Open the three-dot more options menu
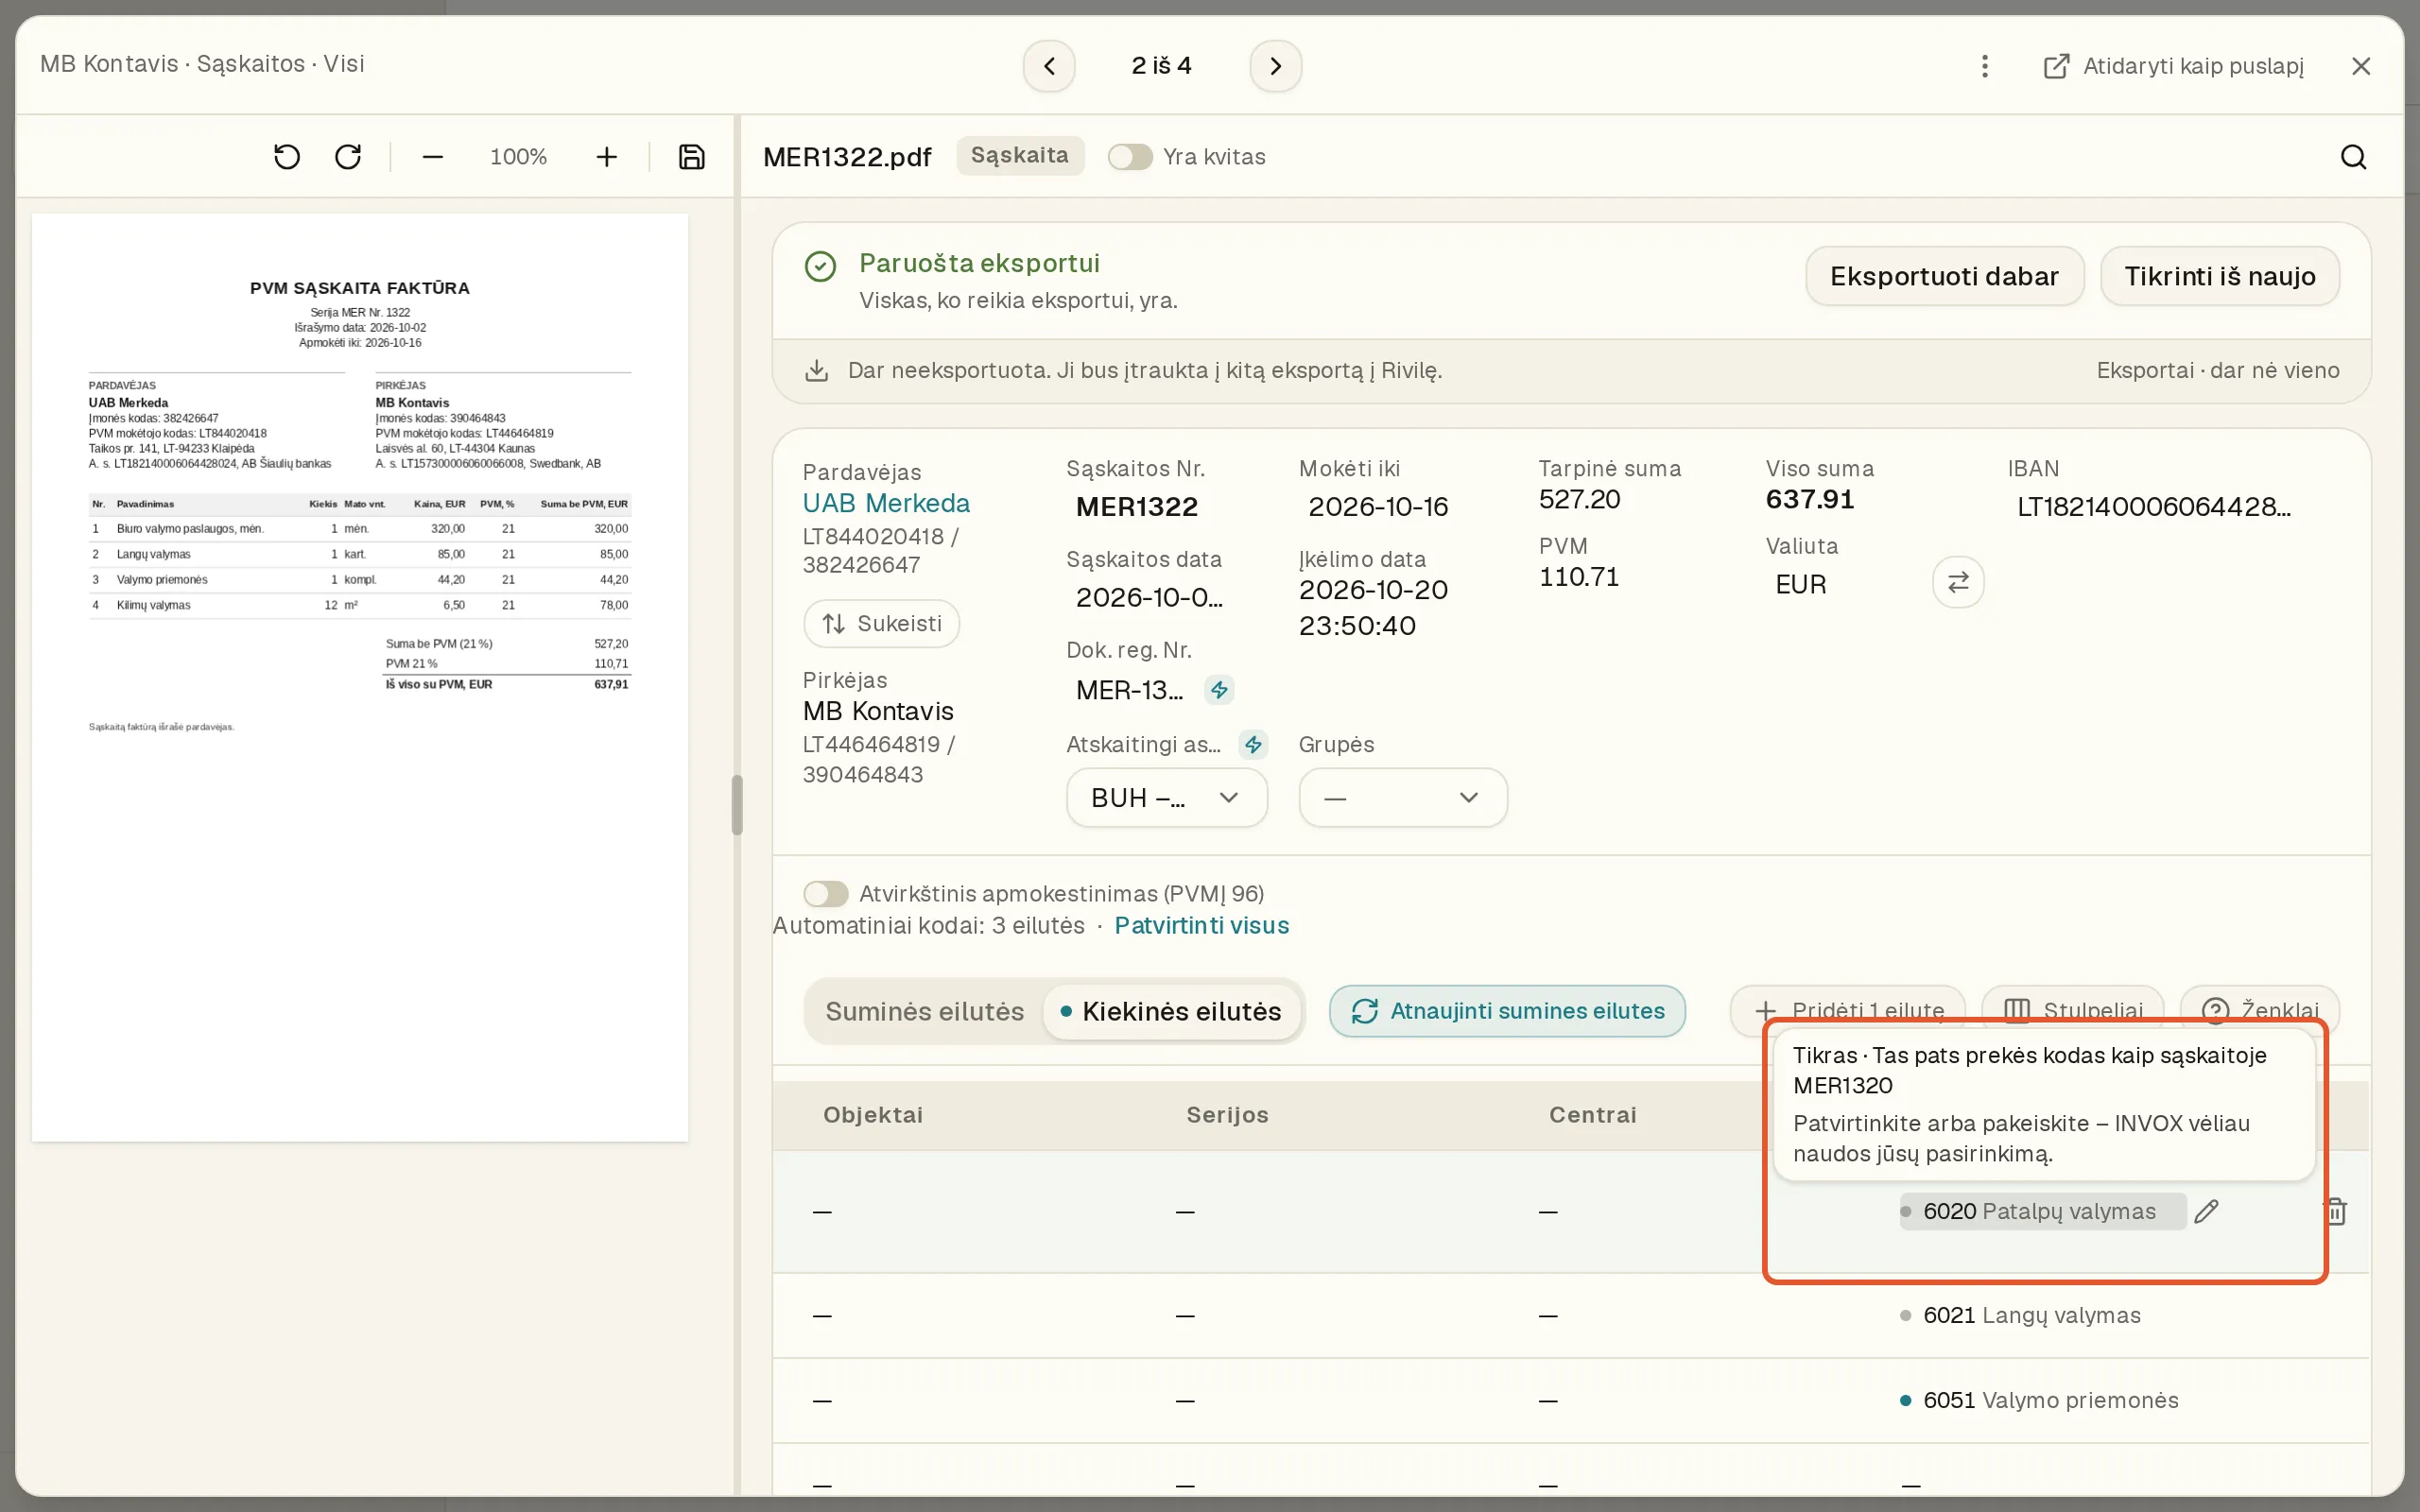The width and height of the screenshot is (2420, 1512). (x=1985, y=66)
